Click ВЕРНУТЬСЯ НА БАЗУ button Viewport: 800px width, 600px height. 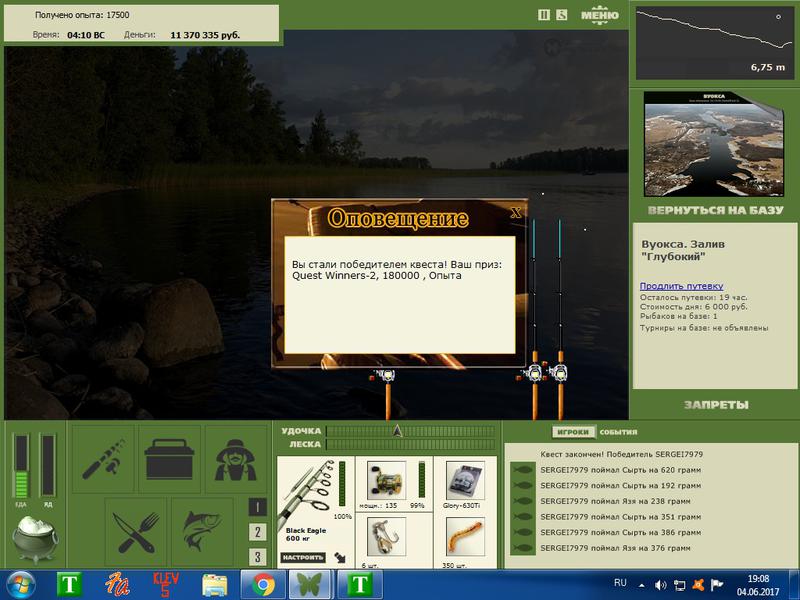tap(715, 210)
